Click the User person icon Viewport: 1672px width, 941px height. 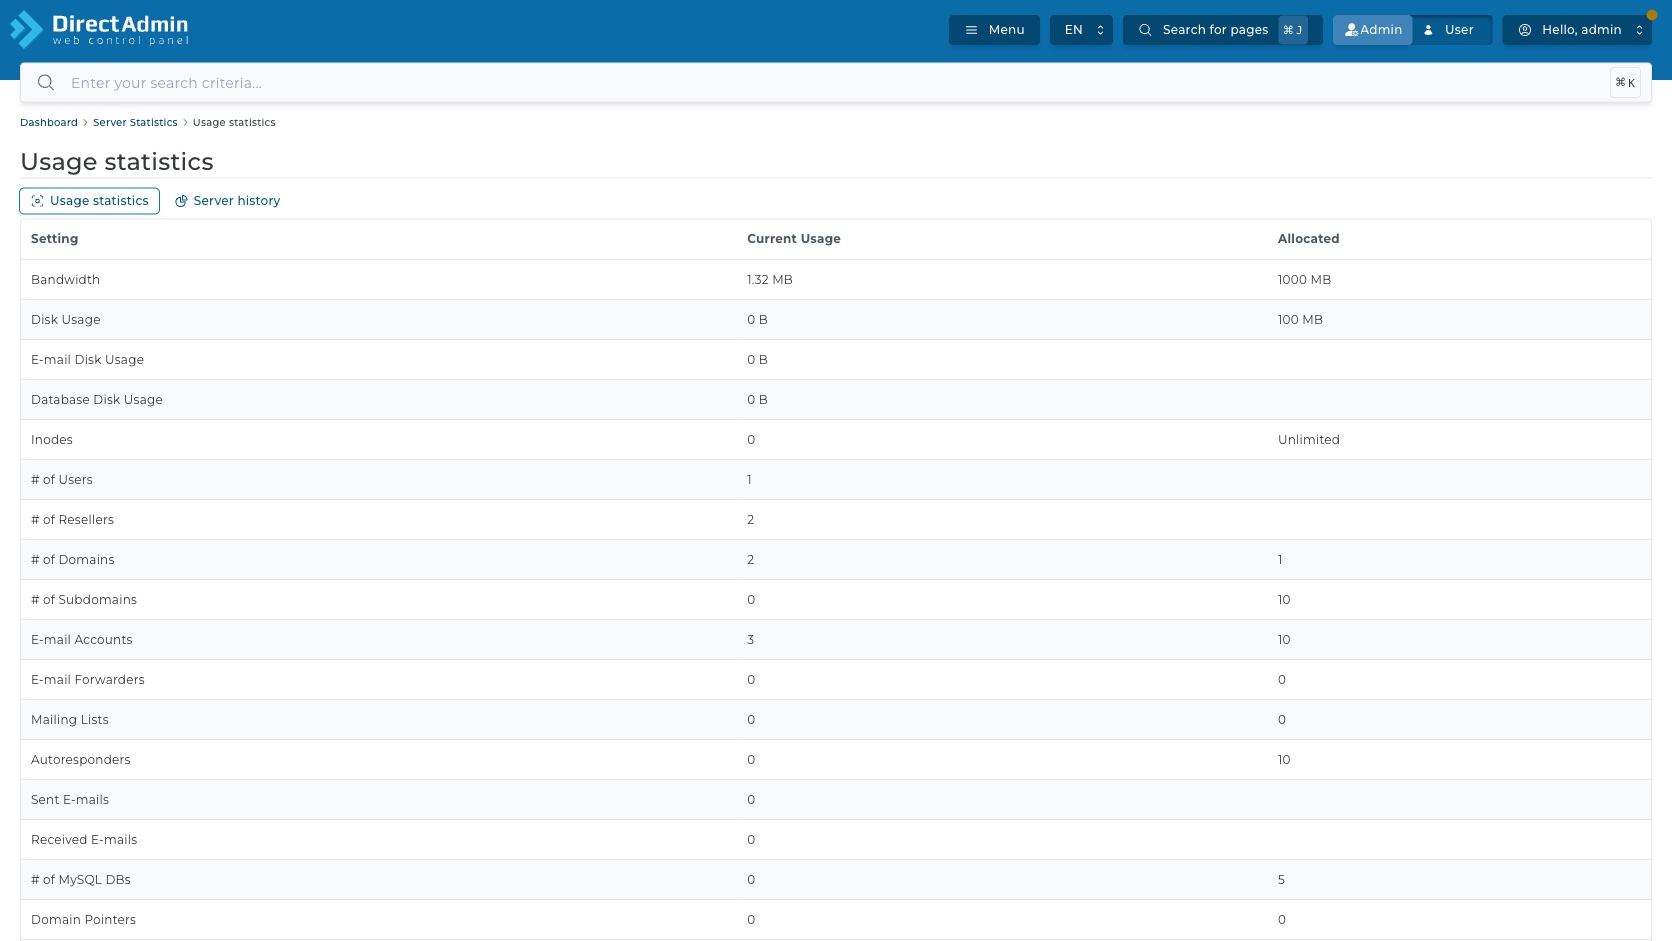click(x=1428, y=30)
